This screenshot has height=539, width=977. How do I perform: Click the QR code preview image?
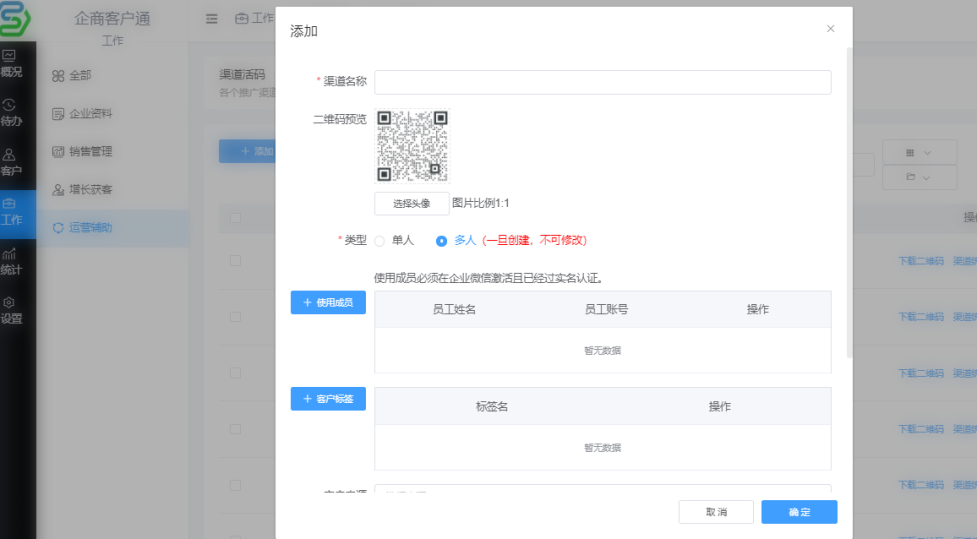tap(412, 146)
